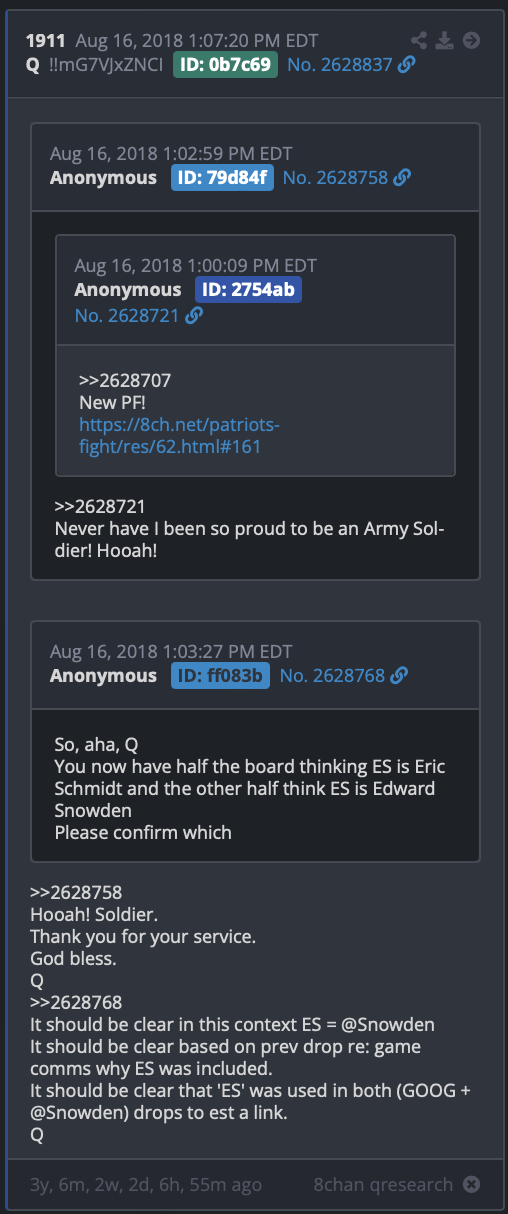Image resolution: width=508 pixels, height=1214 pixels.
Task: Open post link No. 2628837
Action: pos(339,64)
